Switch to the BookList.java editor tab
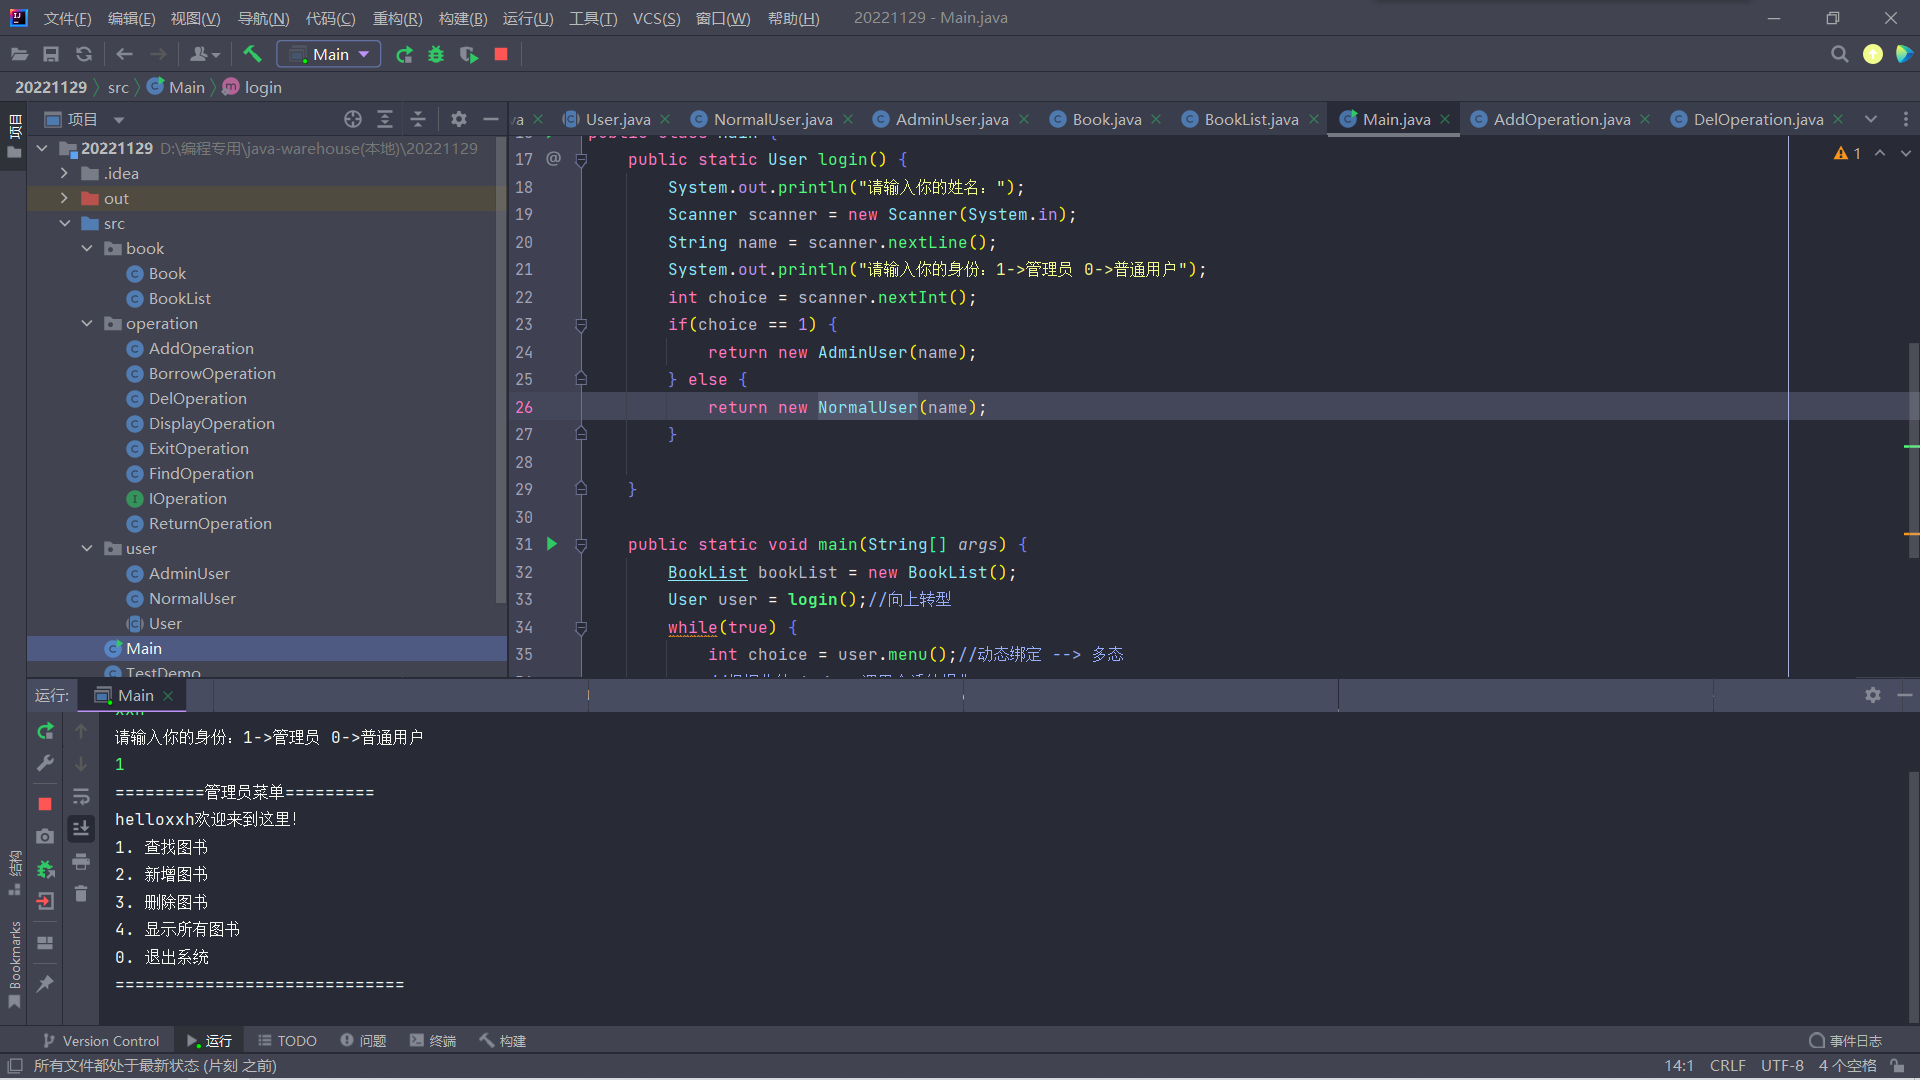The image size is (1920, 1080). click(1250, 120)
